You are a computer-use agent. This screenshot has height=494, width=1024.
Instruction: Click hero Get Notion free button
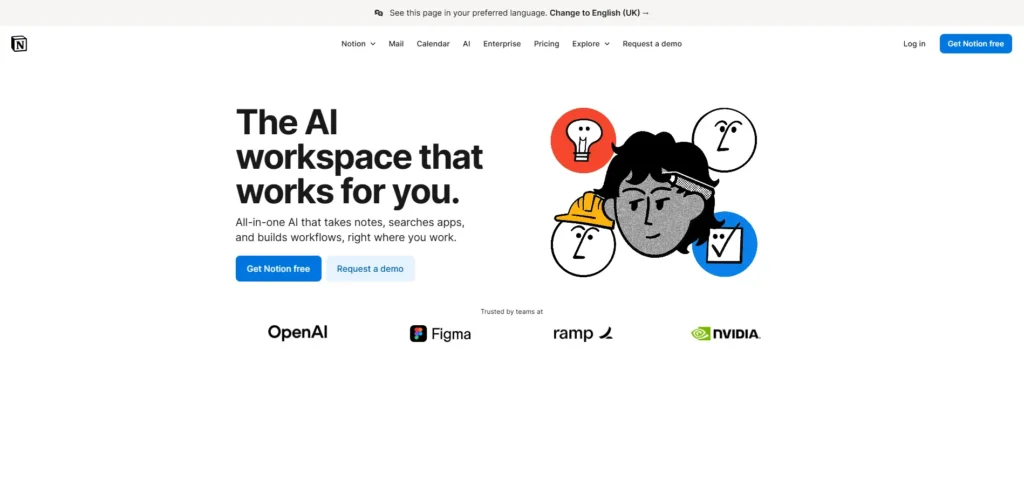point(278,269)
